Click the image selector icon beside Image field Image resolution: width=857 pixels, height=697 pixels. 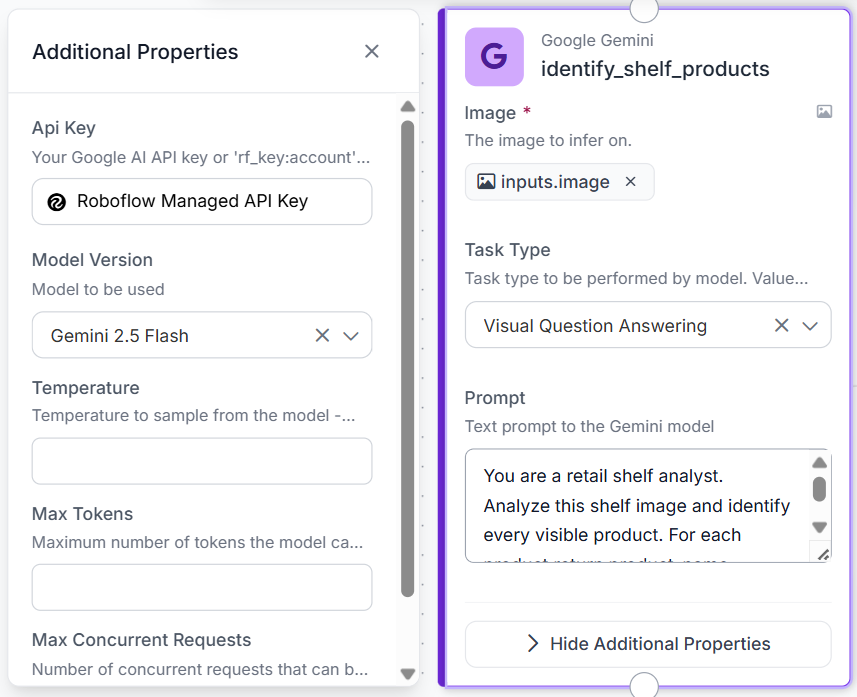(x=824, y=112)
